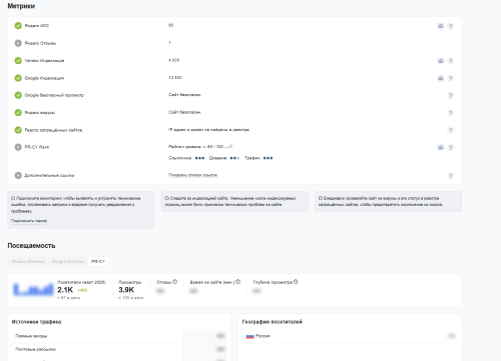Screen dimensions: 501x361
Task: Click the Яндекс Отзывы label
Action: tap(40, 43)
